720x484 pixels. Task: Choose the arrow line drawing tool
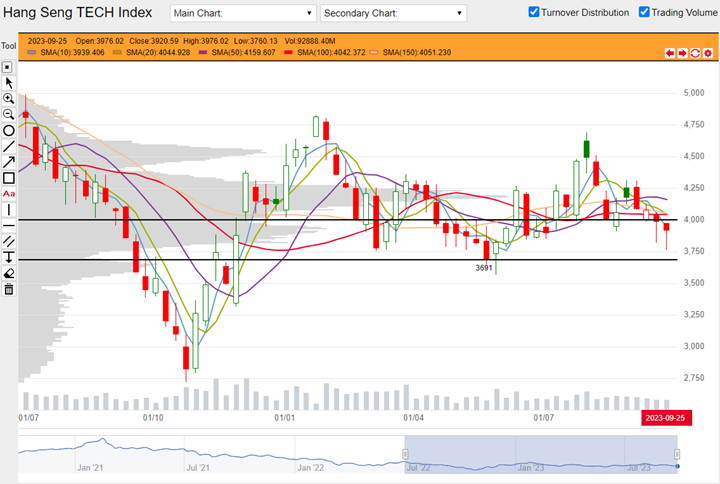tap(9, 162)
